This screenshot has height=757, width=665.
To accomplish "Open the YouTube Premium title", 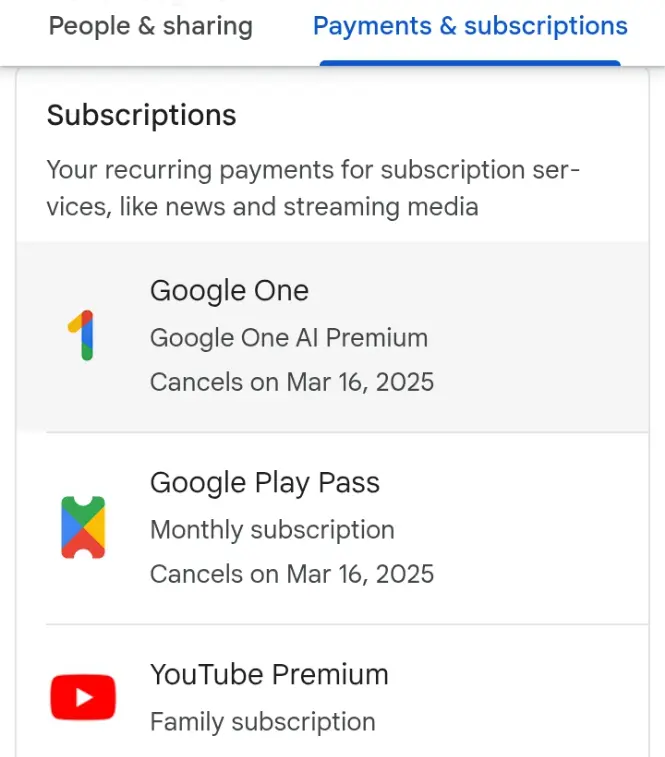I will 269,674.
